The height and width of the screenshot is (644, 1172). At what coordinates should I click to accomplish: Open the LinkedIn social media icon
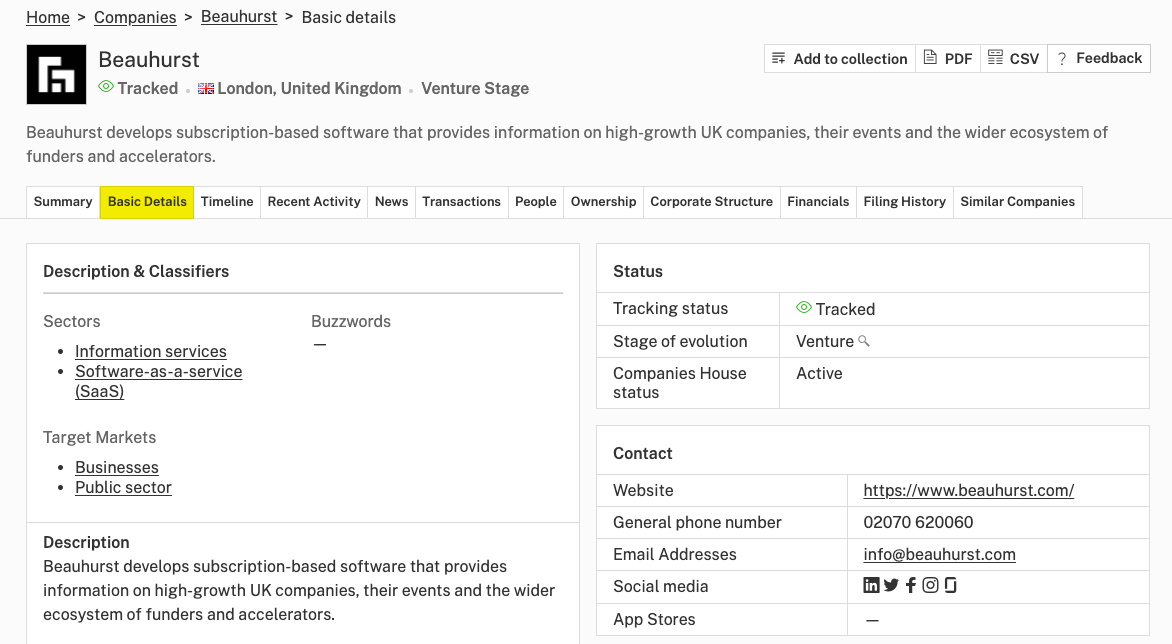coord(871,586)
